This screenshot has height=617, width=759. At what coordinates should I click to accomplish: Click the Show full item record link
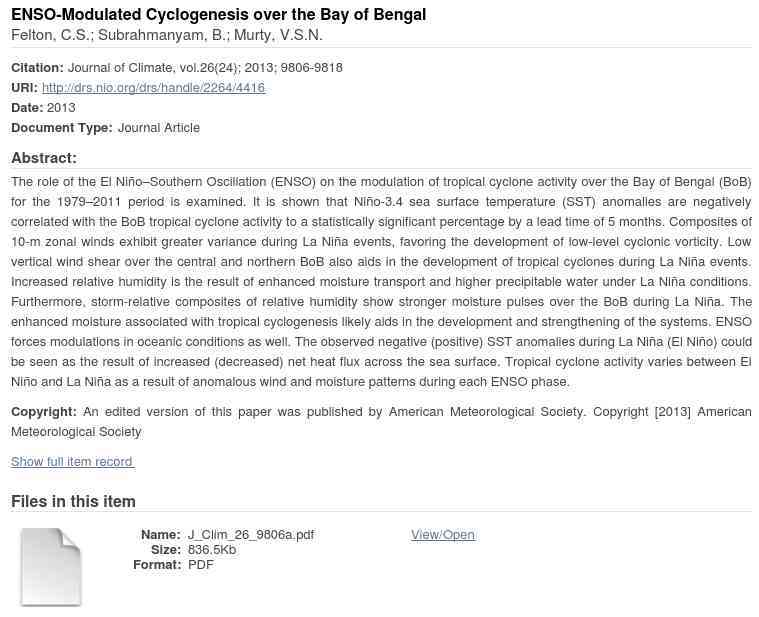coord(72,462)
